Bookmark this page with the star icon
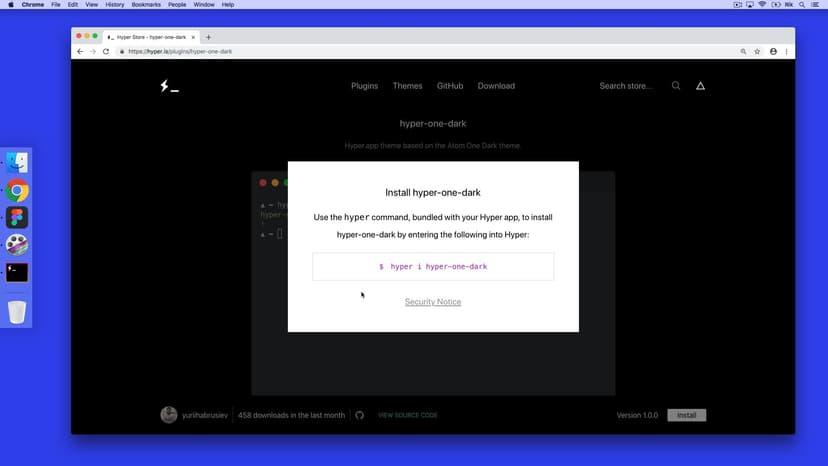 [757, 51]
